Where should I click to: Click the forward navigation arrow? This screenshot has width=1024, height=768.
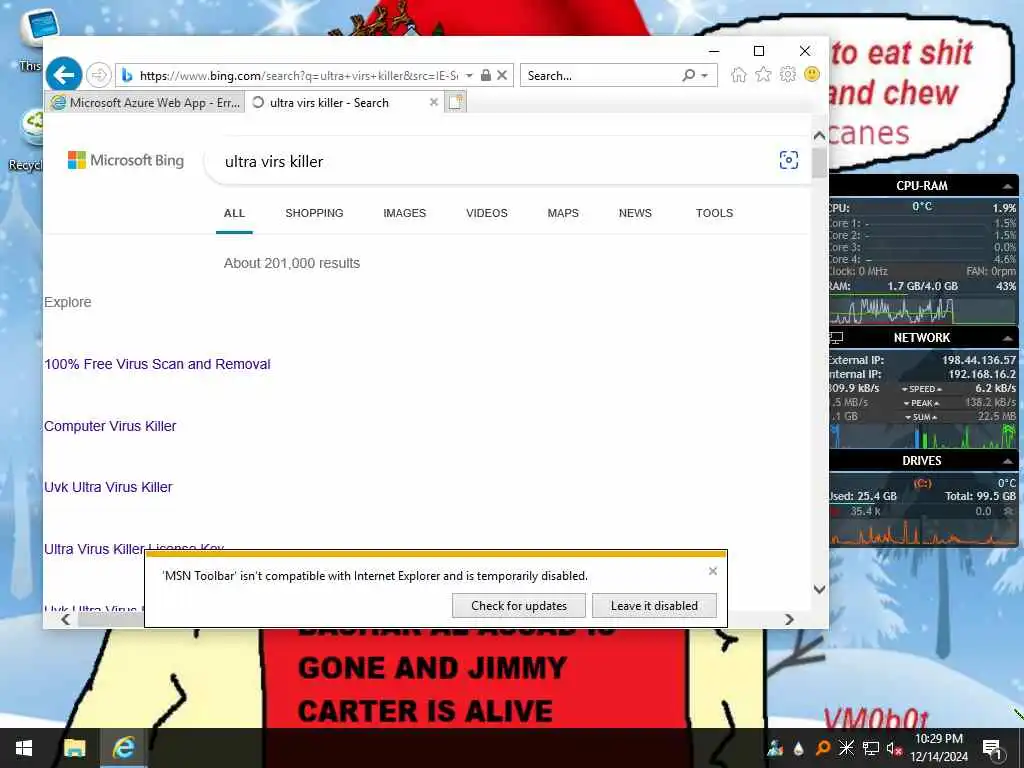click(99, 75)
